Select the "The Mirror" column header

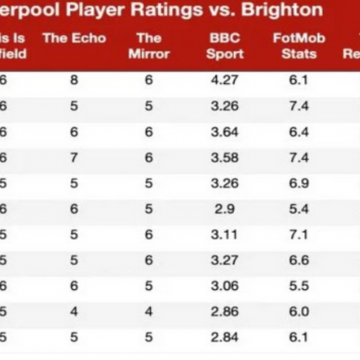(x=149, y=46)
